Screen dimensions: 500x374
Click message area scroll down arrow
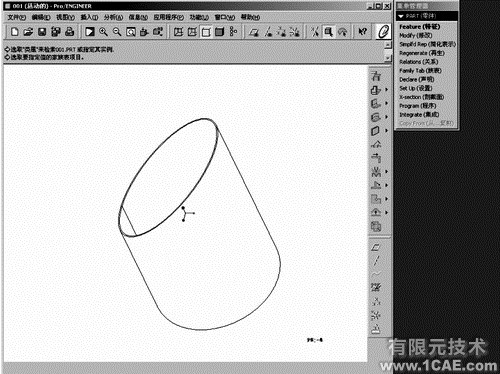coord(388,58)
